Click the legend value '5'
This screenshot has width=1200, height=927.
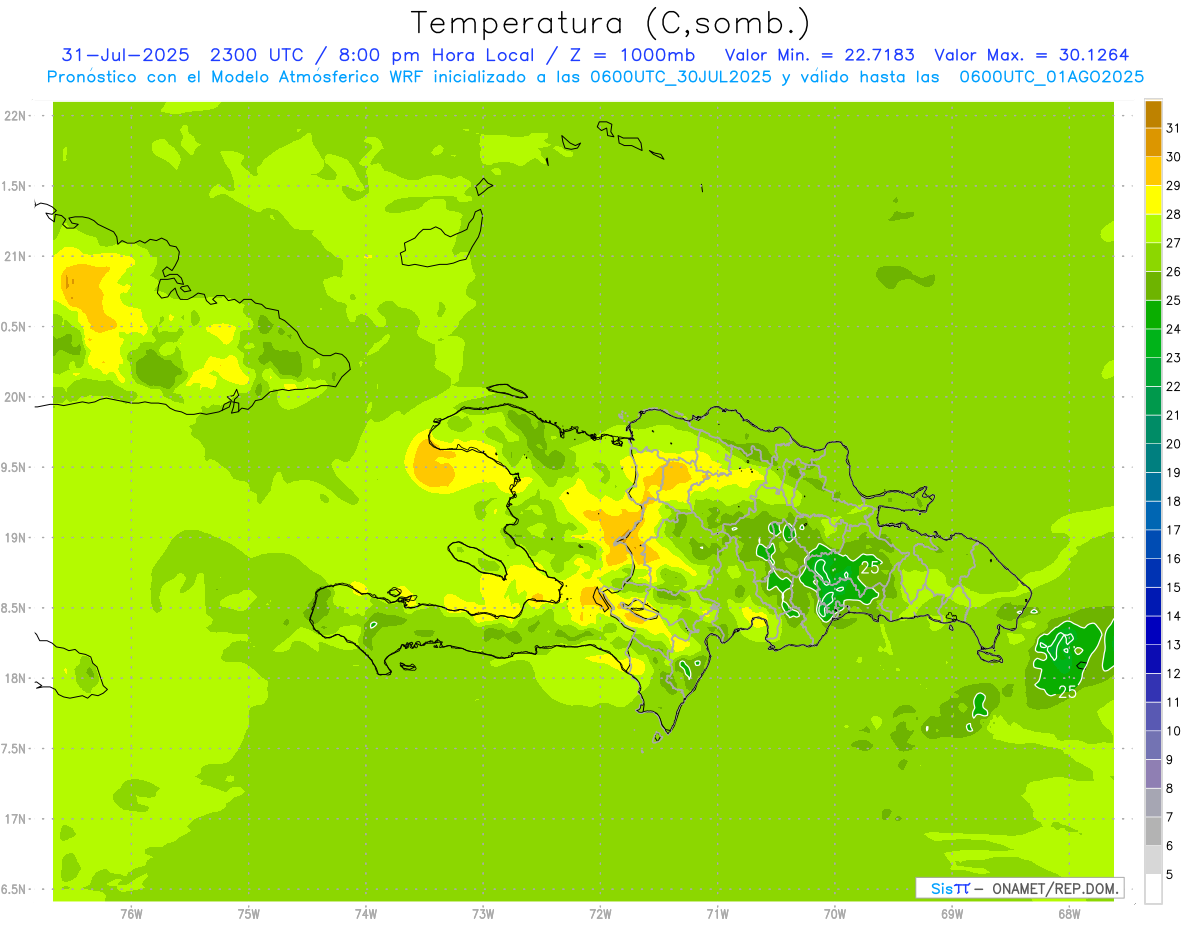click(x=1169, y=874)
